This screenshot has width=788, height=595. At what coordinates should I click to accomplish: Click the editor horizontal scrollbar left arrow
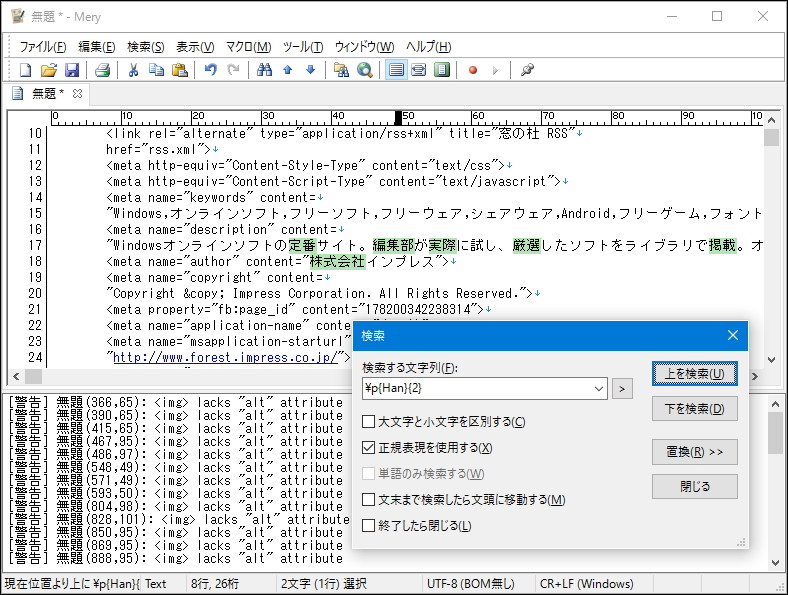point(16,376)
